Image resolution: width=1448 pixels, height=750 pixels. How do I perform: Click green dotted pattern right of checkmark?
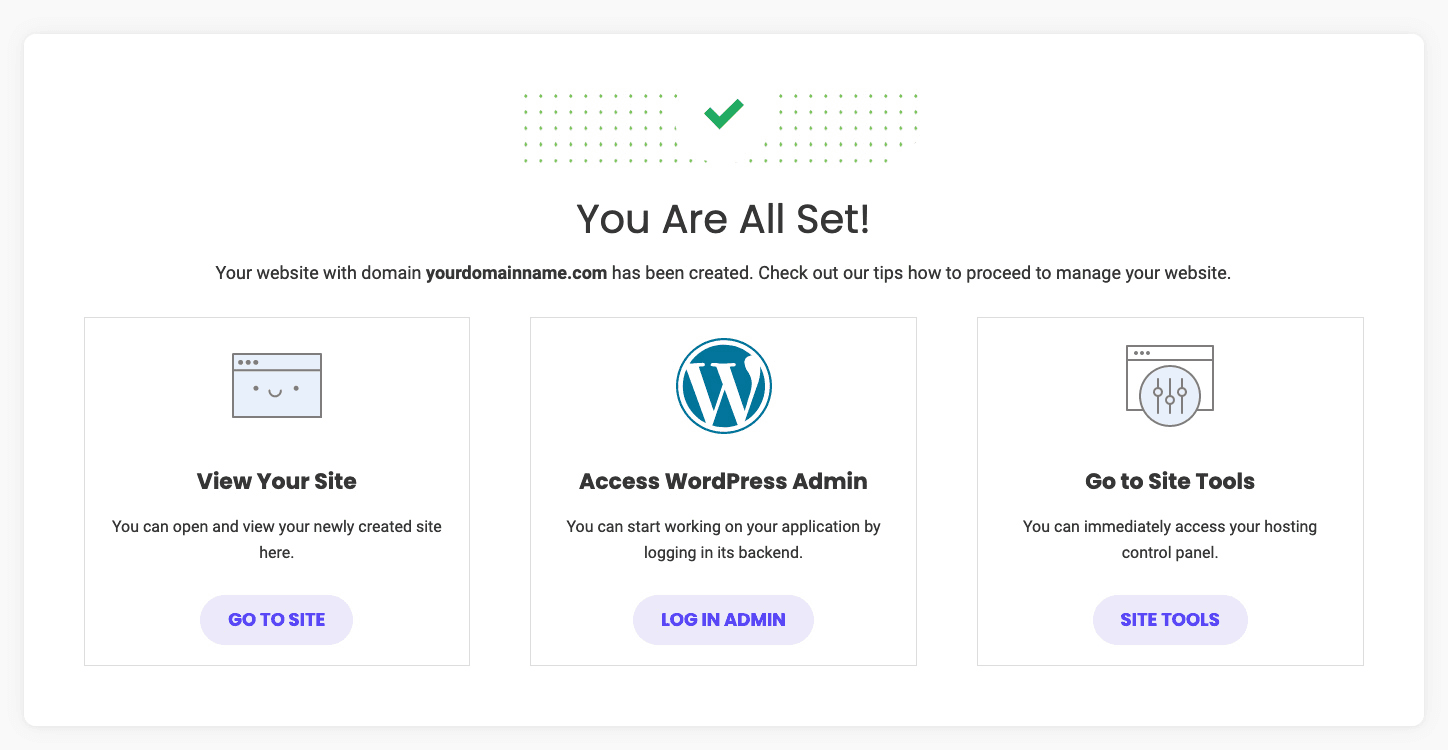845,128
